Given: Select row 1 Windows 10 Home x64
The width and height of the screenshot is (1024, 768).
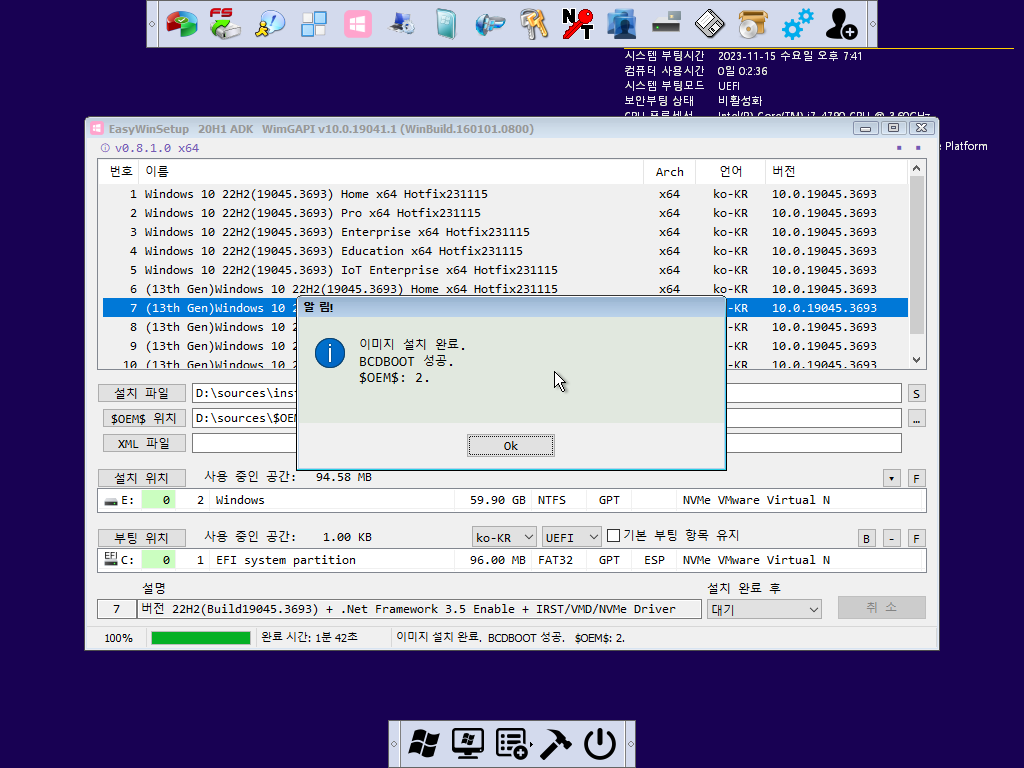Looking at the screenshot, I should click(505, 194).
